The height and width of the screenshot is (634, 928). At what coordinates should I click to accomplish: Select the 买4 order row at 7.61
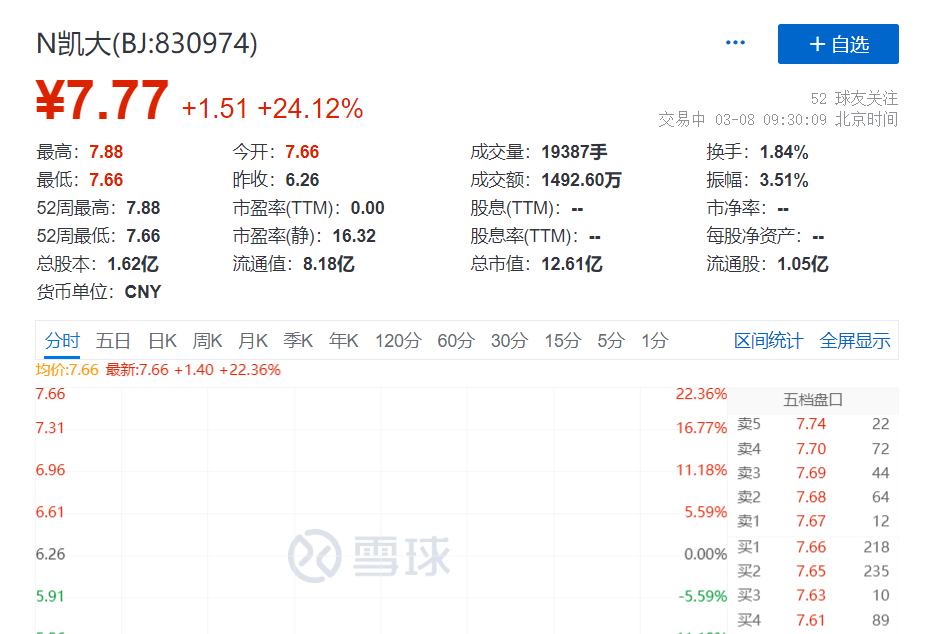coord(813,620)
